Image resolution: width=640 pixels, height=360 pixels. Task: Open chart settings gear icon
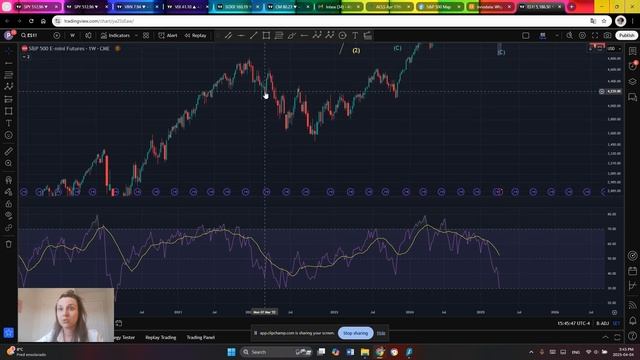tap(582, 36)
